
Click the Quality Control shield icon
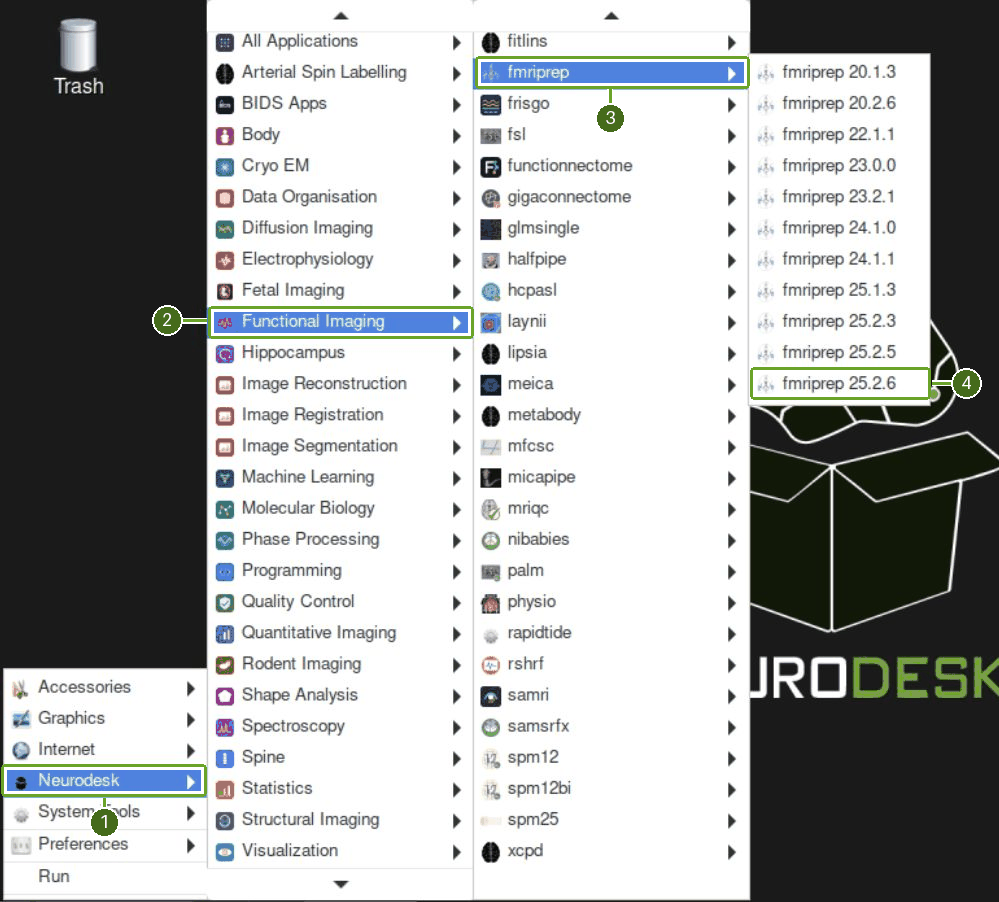[225, 603]
